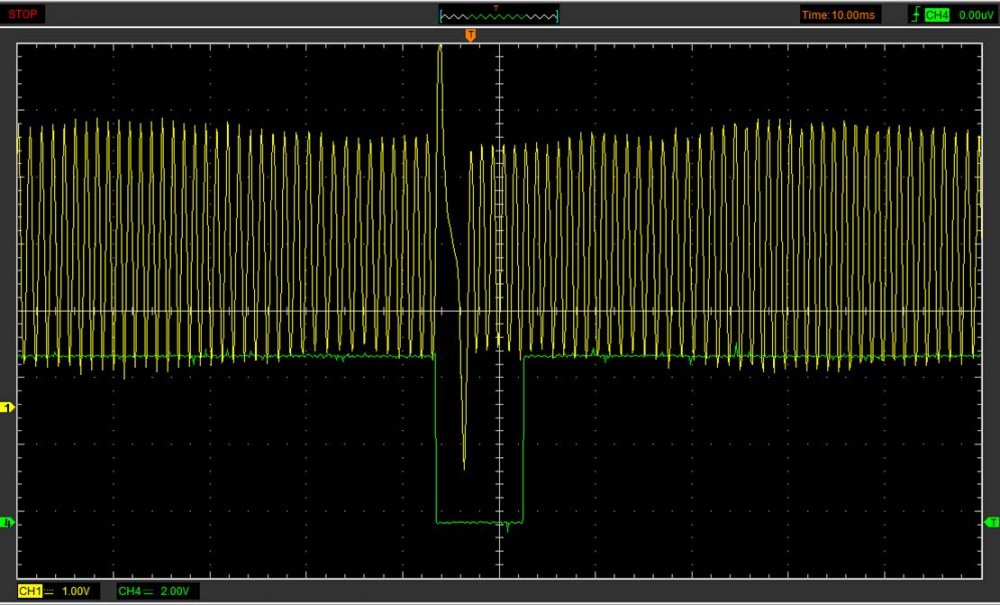Click the rising edge trigger slope icon
The height and width of the screenshot is (605, 1000).
[x=915, y=14]
